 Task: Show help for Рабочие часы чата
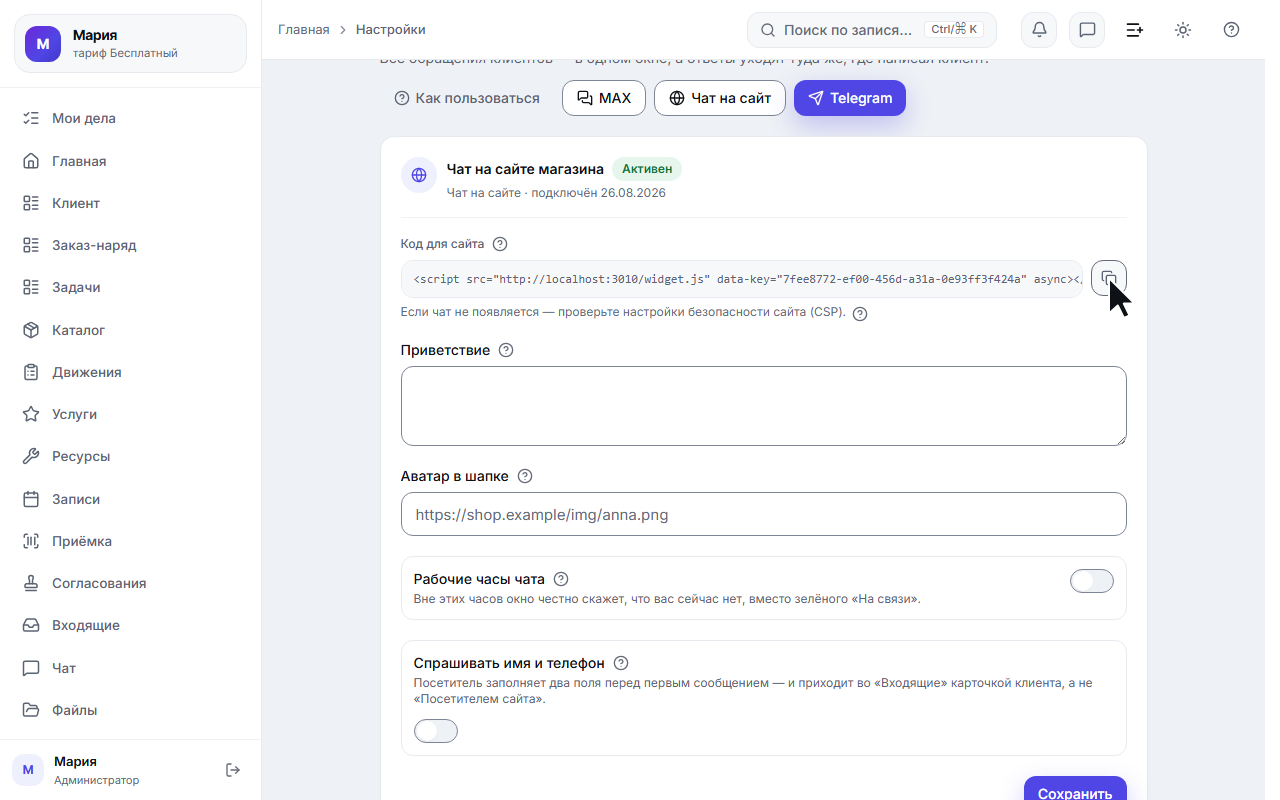561,579
